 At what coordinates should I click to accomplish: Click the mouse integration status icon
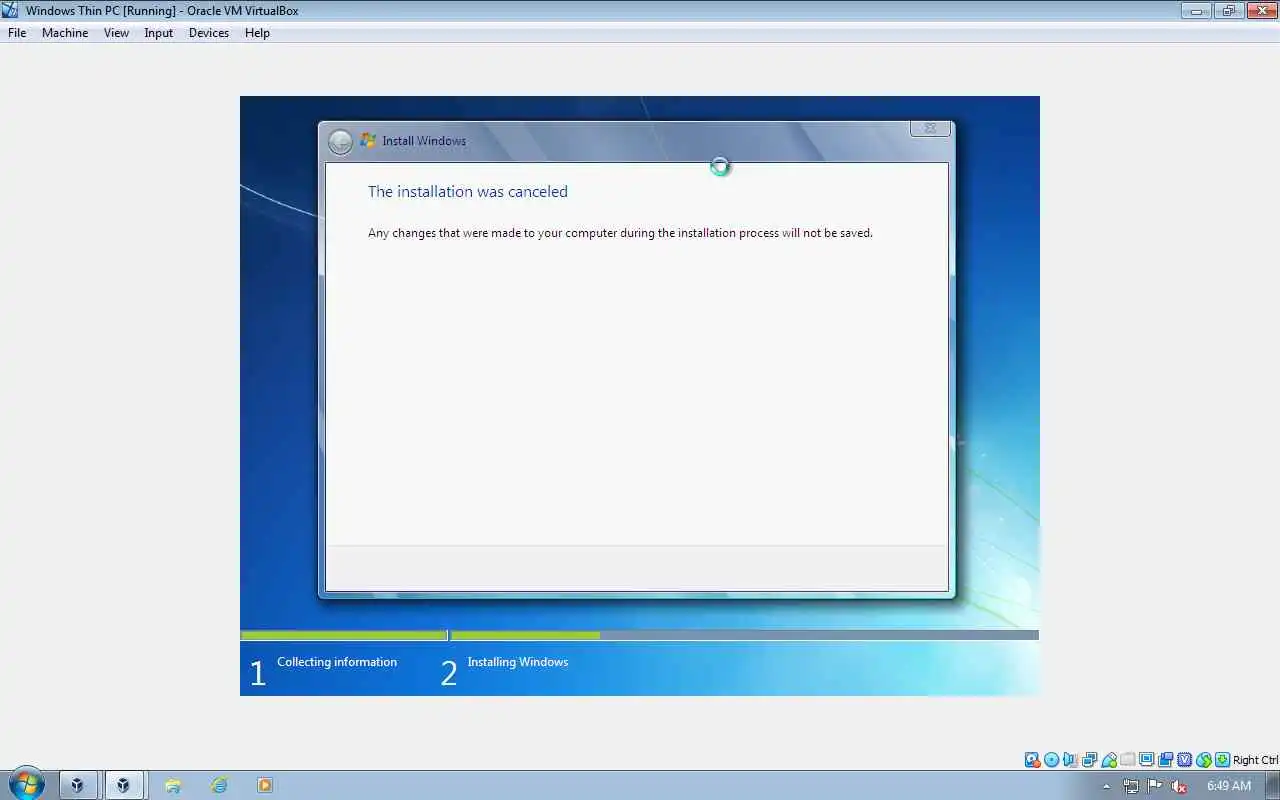click(1204, 760)
